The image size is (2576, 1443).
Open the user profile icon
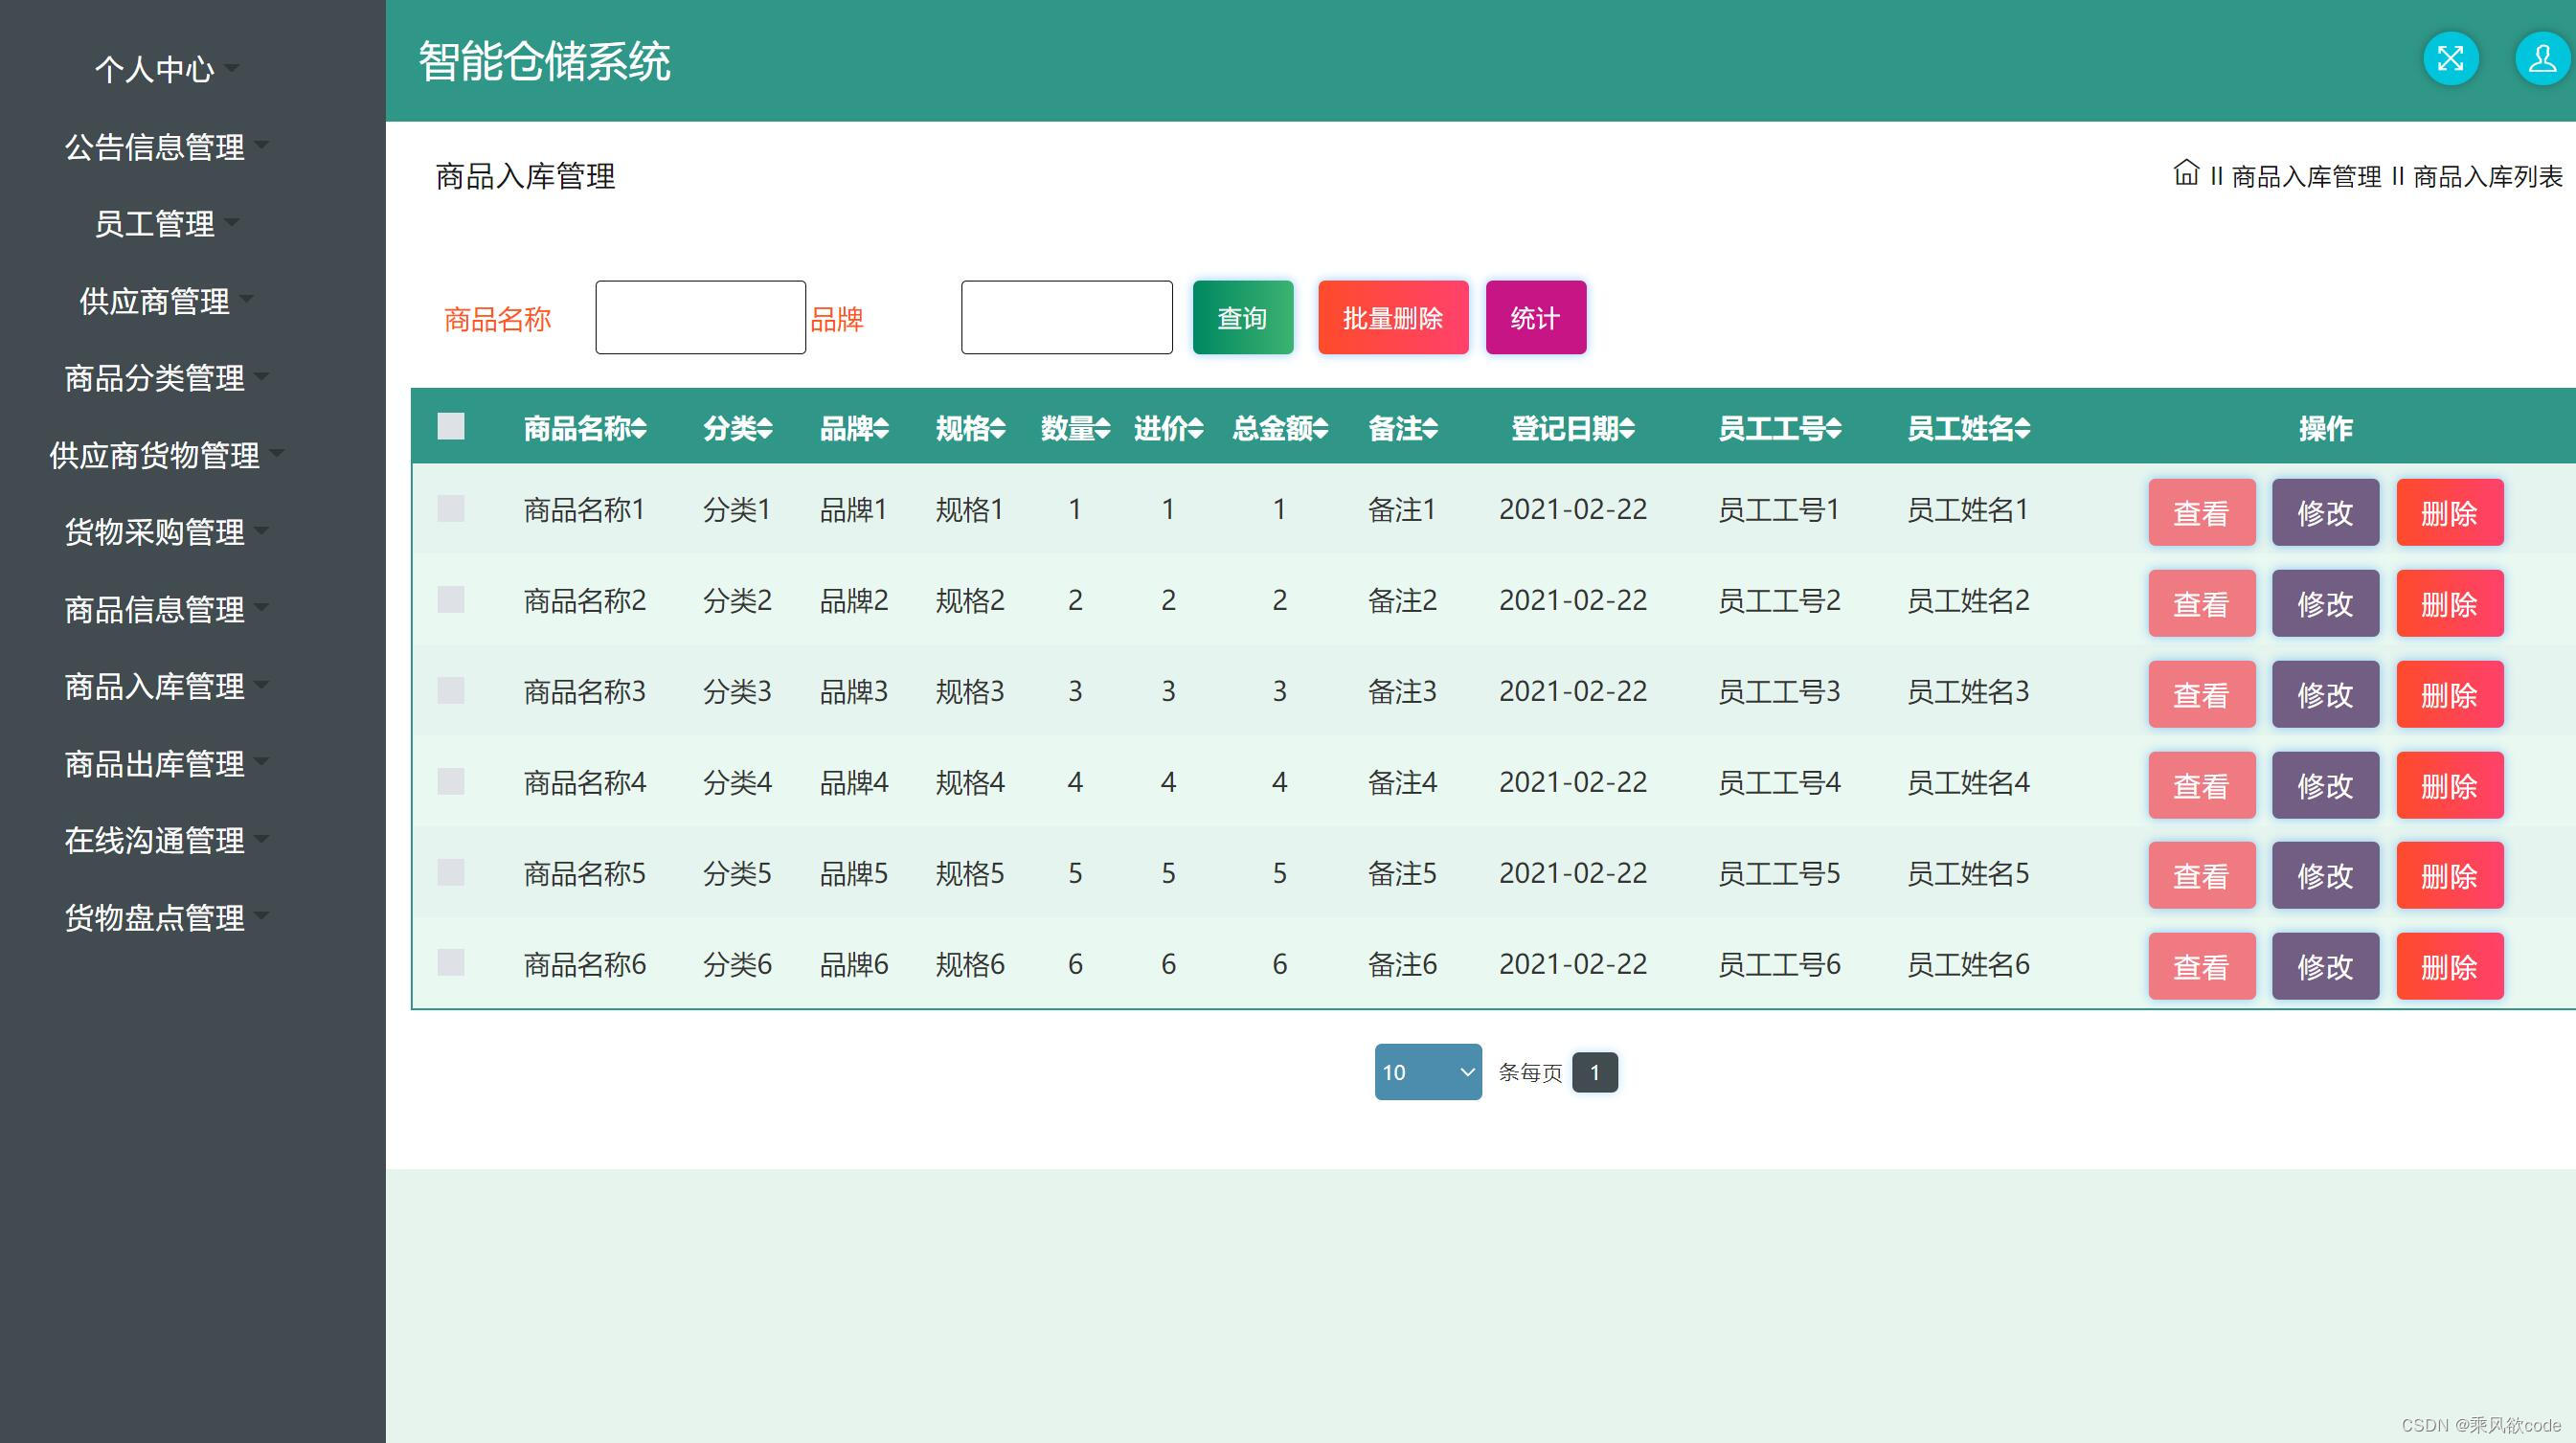click(x=2542, y=59)
